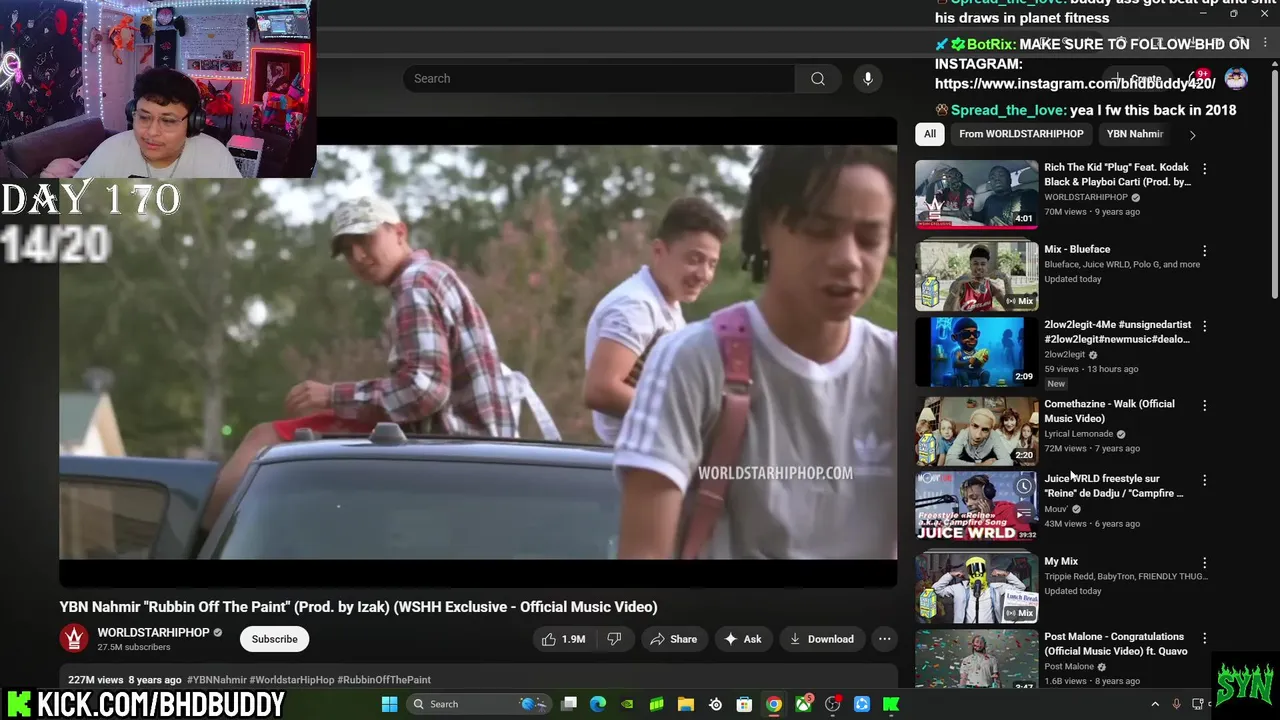Open options for Rich The Kid video
Viewport: 1280px width, 720px height.
click(1204, 169)
